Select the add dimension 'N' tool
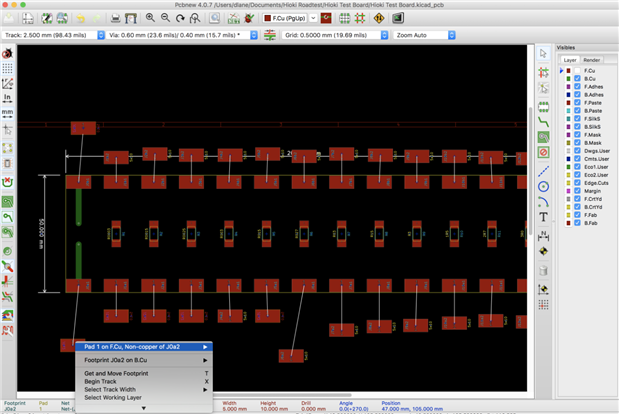Image resolution: width=619 pixels, height=414 pixels. point(543,235)
